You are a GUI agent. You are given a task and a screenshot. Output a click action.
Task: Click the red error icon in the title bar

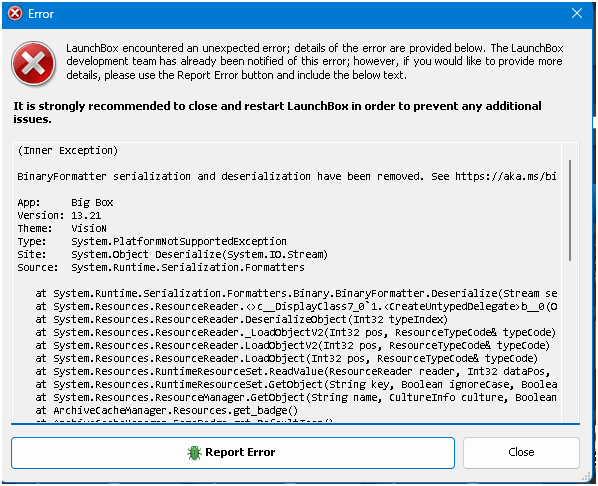(x=15, y=14)
